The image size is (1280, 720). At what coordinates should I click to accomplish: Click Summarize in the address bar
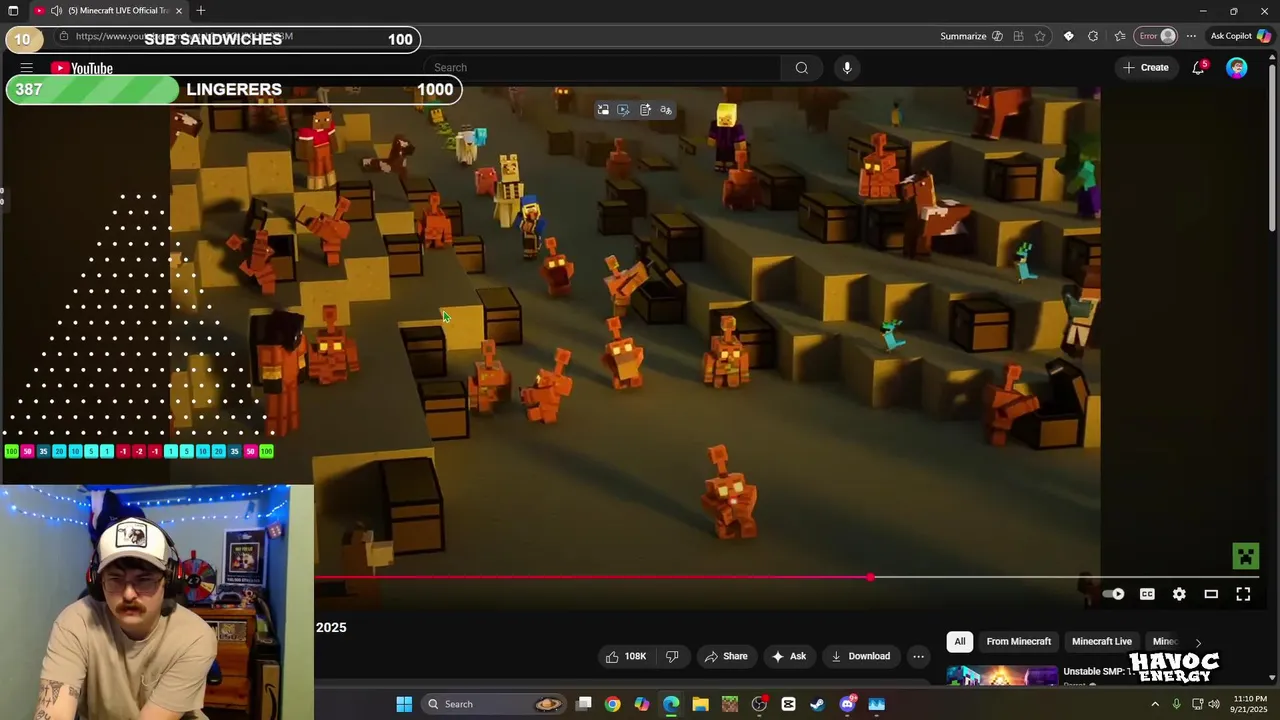[971, 36]
